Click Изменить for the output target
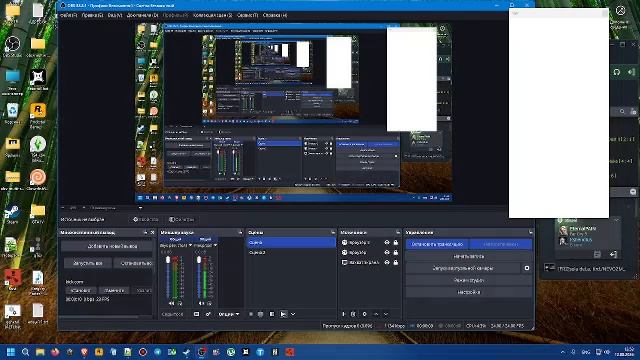 pos(114,290)
